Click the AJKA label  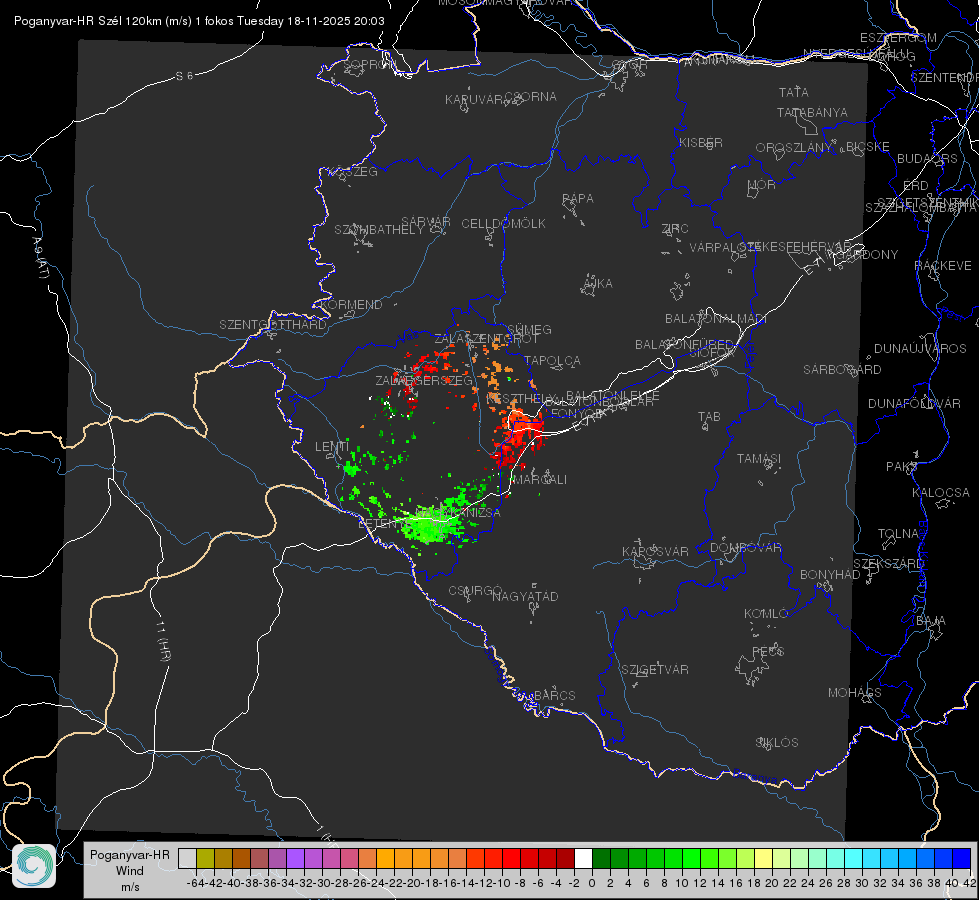tap(598, 284)
